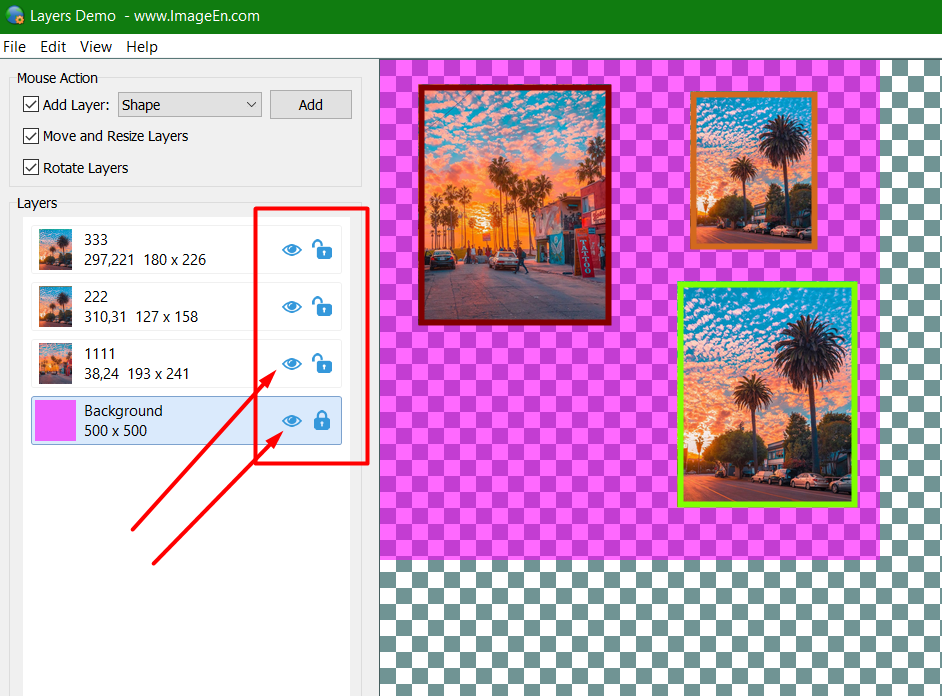Screen dimensions: 942x696
Task: Unlock the Background layer with its padlock
Action: pos(322,420)
